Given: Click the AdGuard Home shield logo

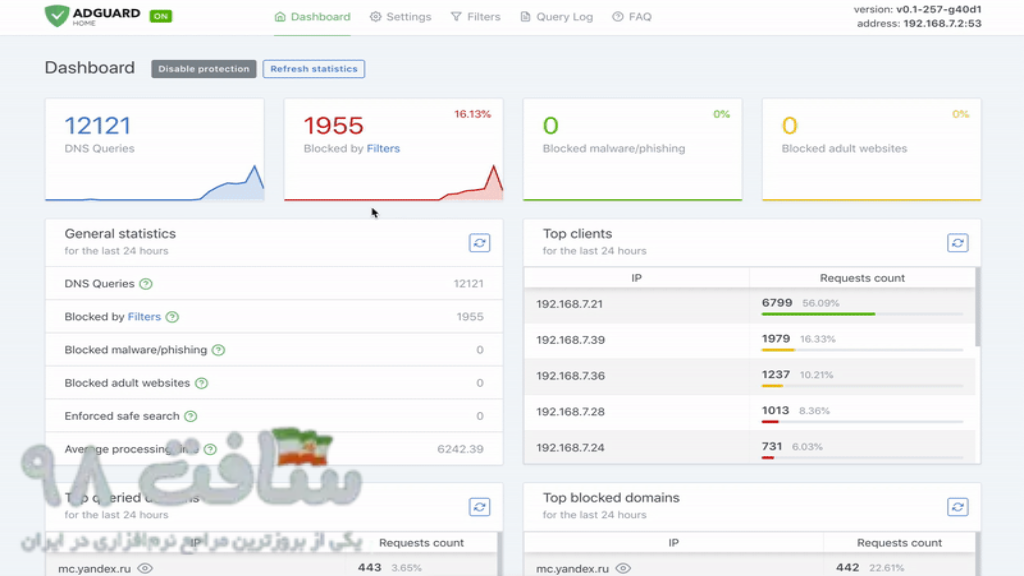Looking at the screenshot, I should pyautogui.click(x=57, y=16).
